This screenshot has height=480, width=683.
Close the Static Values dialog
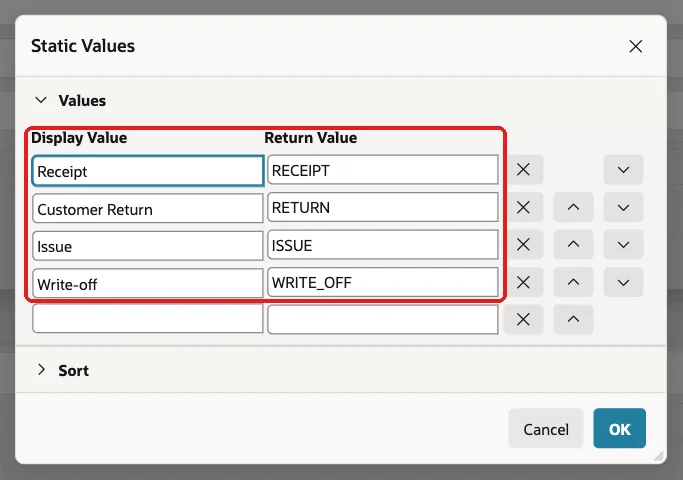click(636, 46)
